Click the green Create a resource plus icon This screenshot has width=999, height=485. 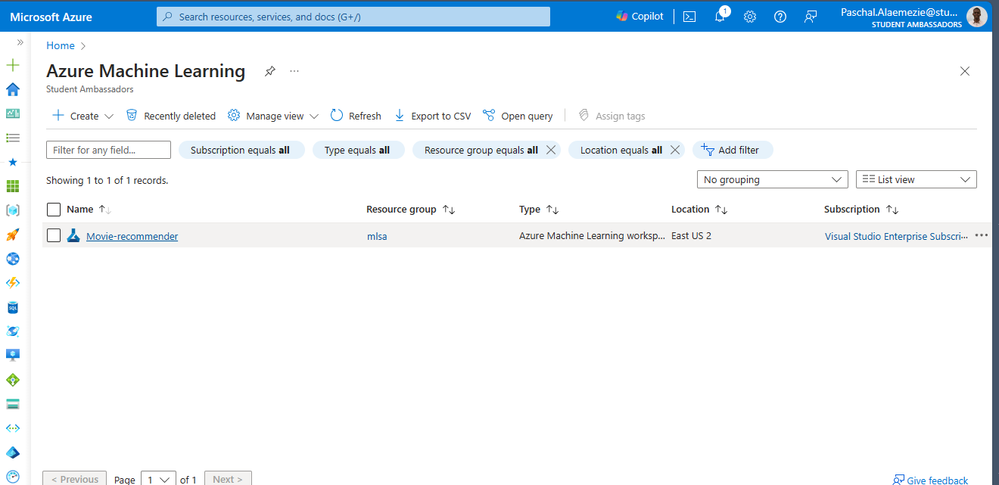coord(13,65)
